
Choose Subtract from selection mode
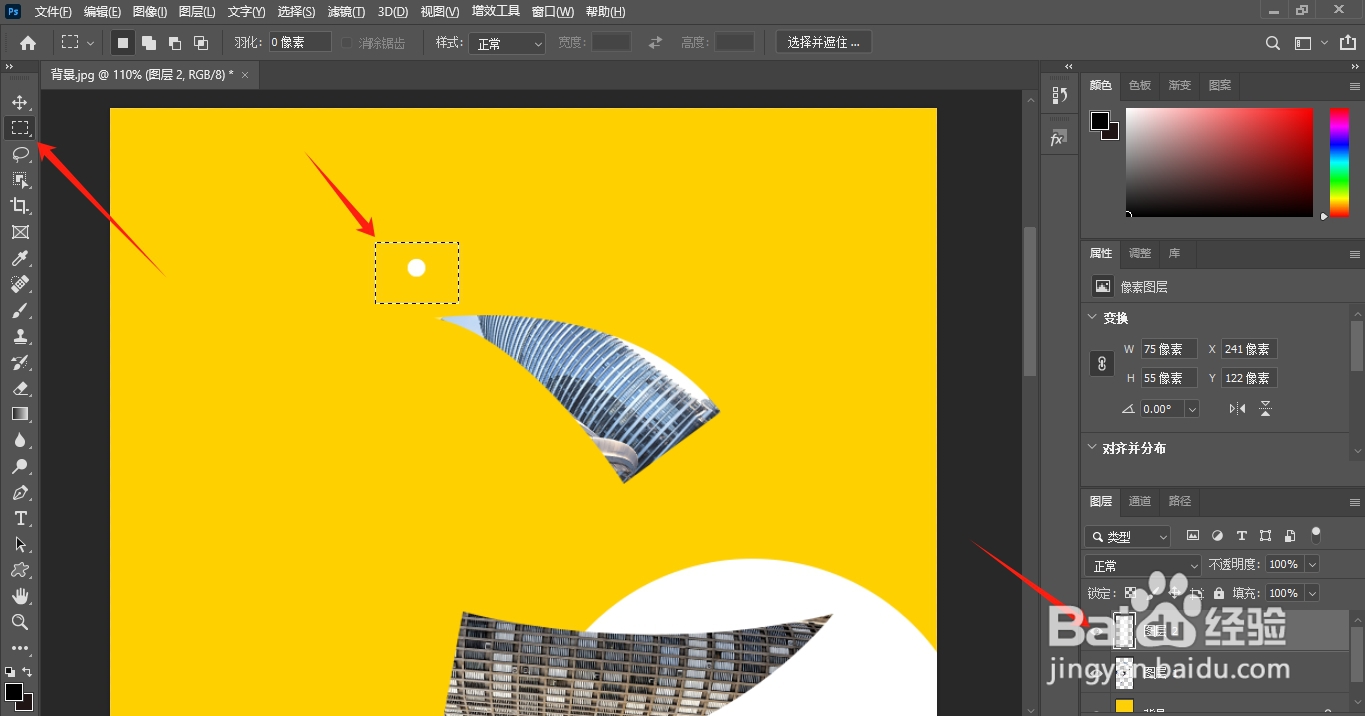(x=175, y=43)
